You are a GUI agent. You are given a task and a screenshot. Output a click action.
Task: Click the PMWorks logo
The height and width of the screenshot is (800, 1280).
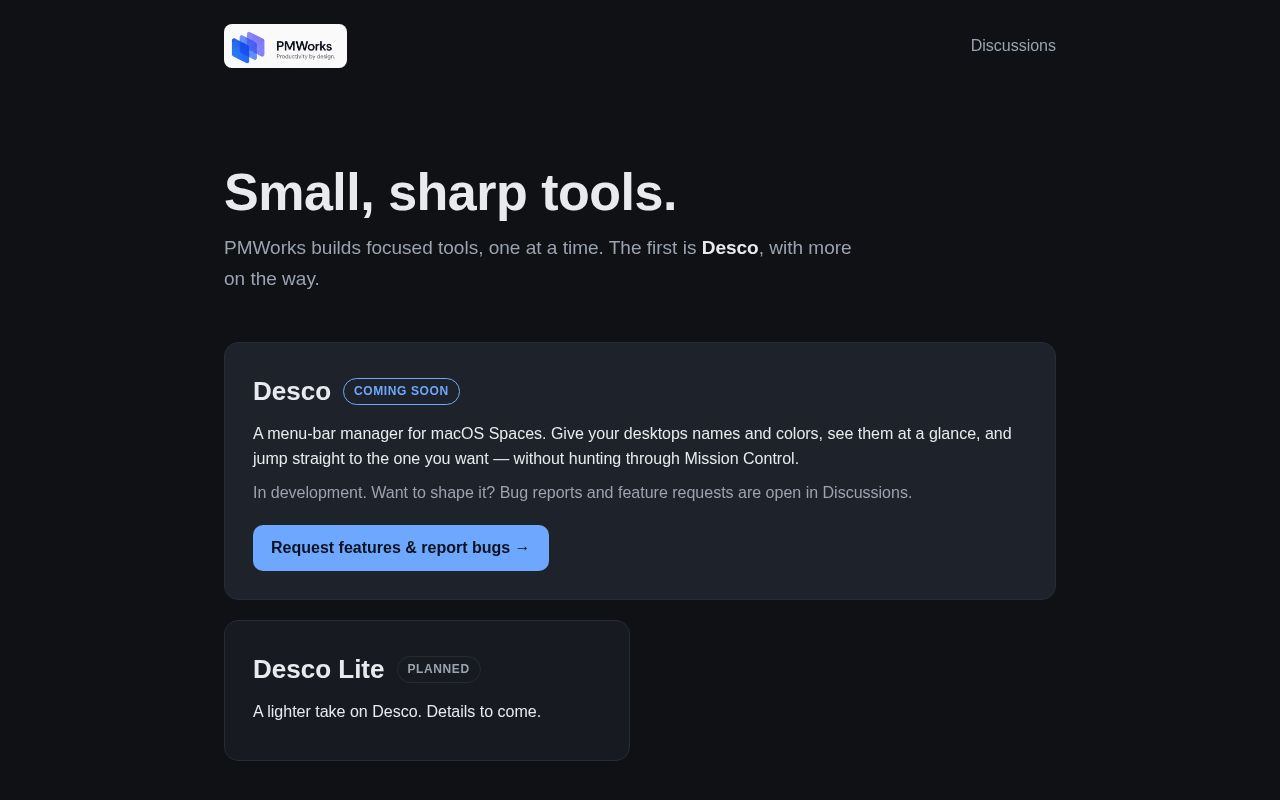click(285, 46)
